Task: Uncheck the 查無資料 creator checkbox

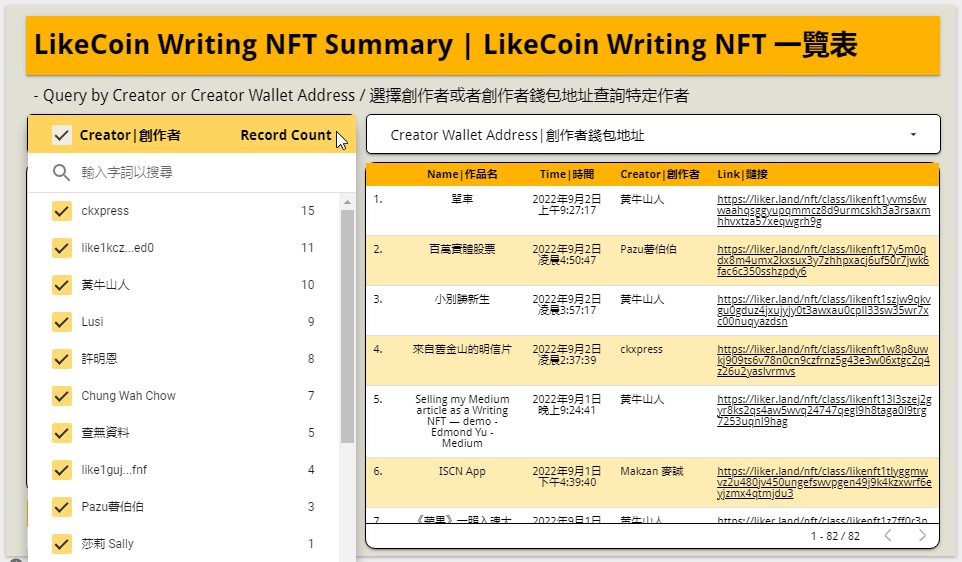Action: coord(61,433)
